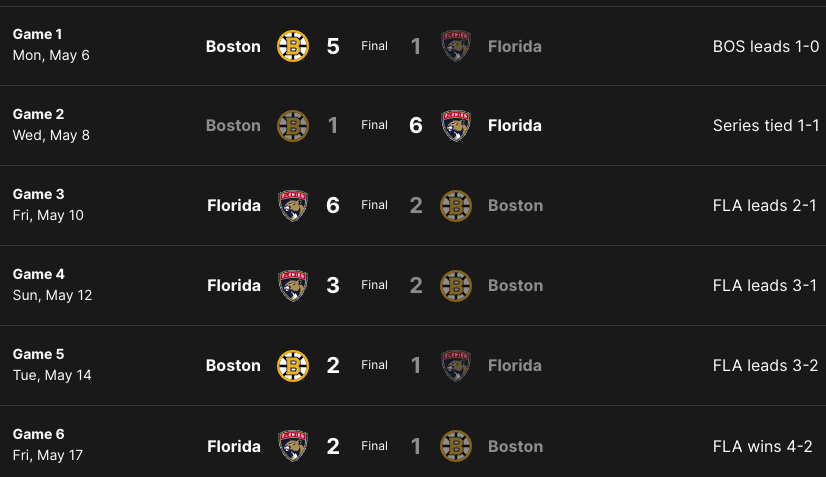Screen dimensions: 826x477
Task: Click the Florida Panthers logo in Game 1
Action: click(456, 46)
